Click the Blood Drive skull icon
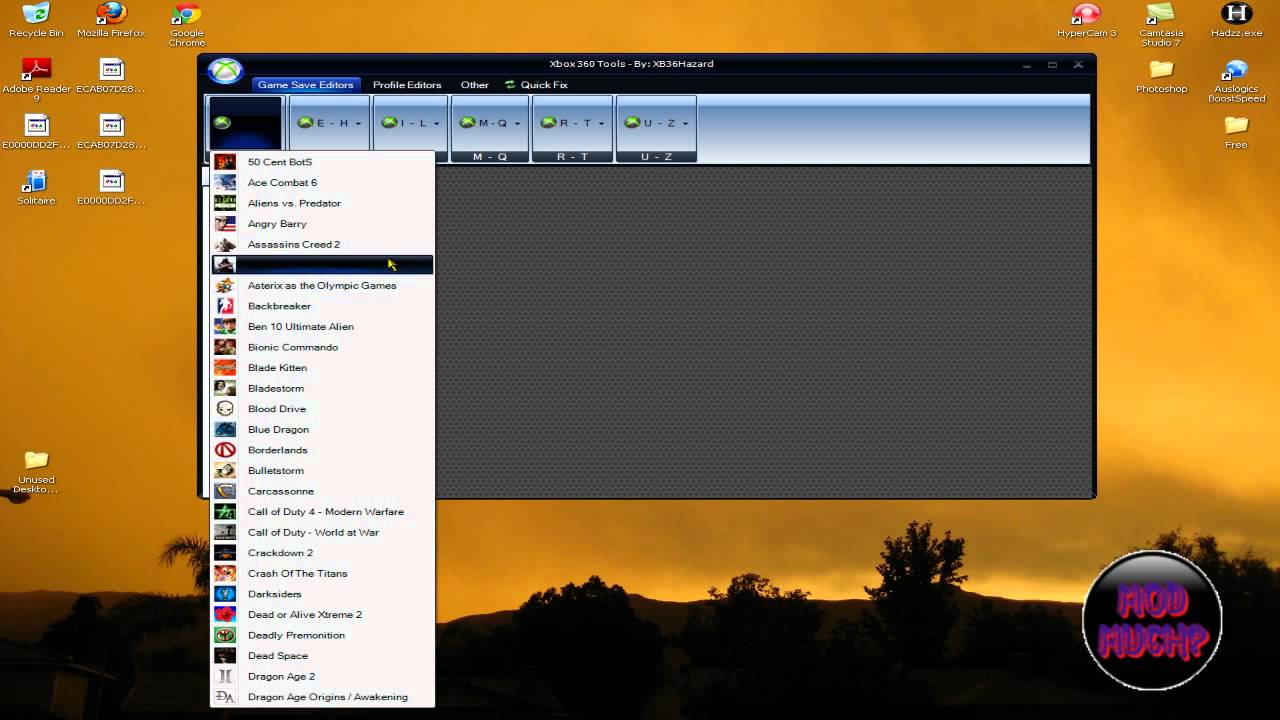The width and height of the screenshot is (1280, 720). (x=225, y=409)
